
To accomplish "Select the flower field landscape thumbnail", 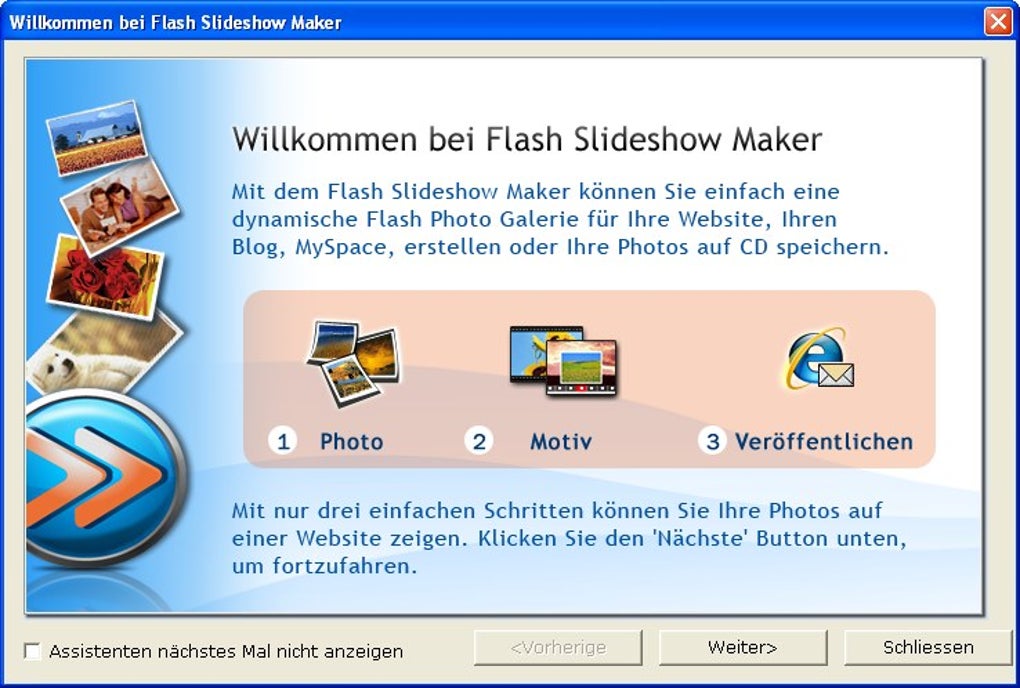I will pos(97,137).
